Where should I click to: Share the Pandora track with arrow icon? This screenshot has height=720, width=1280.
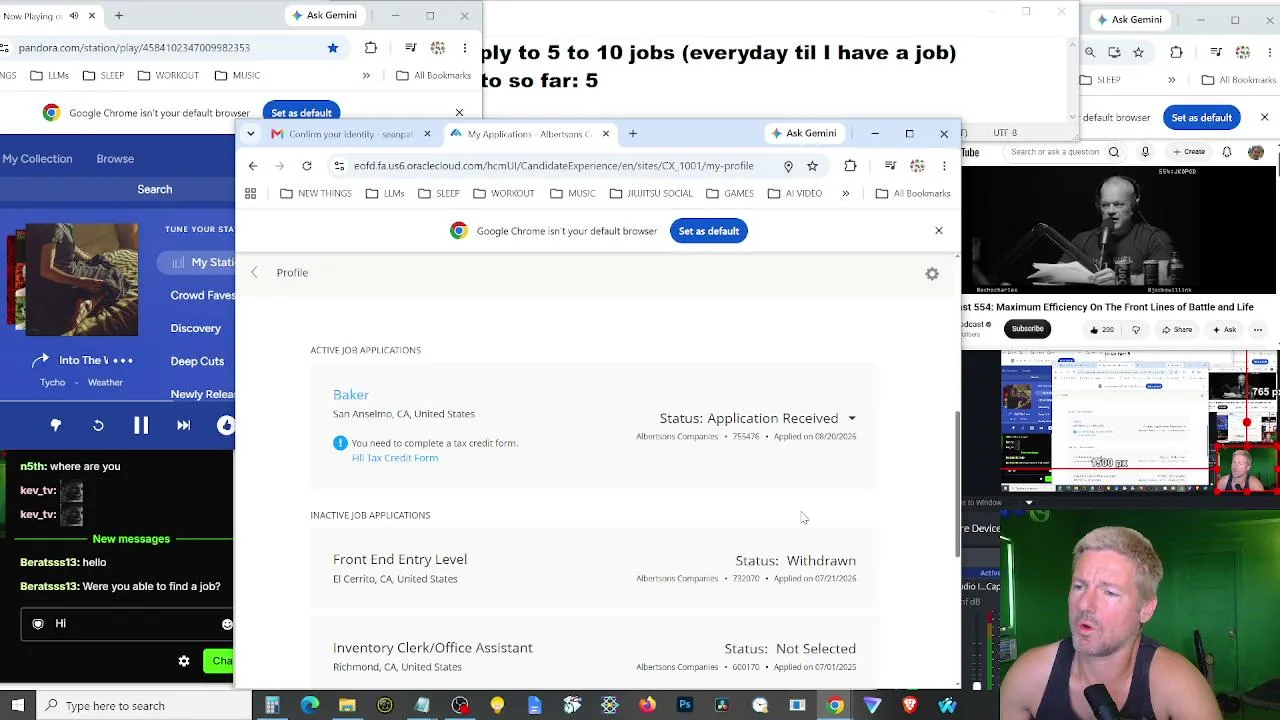coord(40,361)
